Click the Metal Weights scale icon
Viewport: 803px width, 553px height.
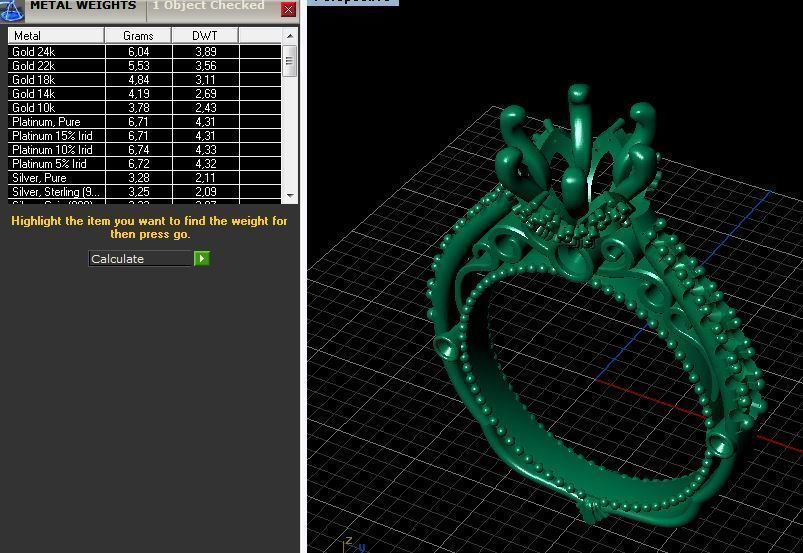coord(12,10)
